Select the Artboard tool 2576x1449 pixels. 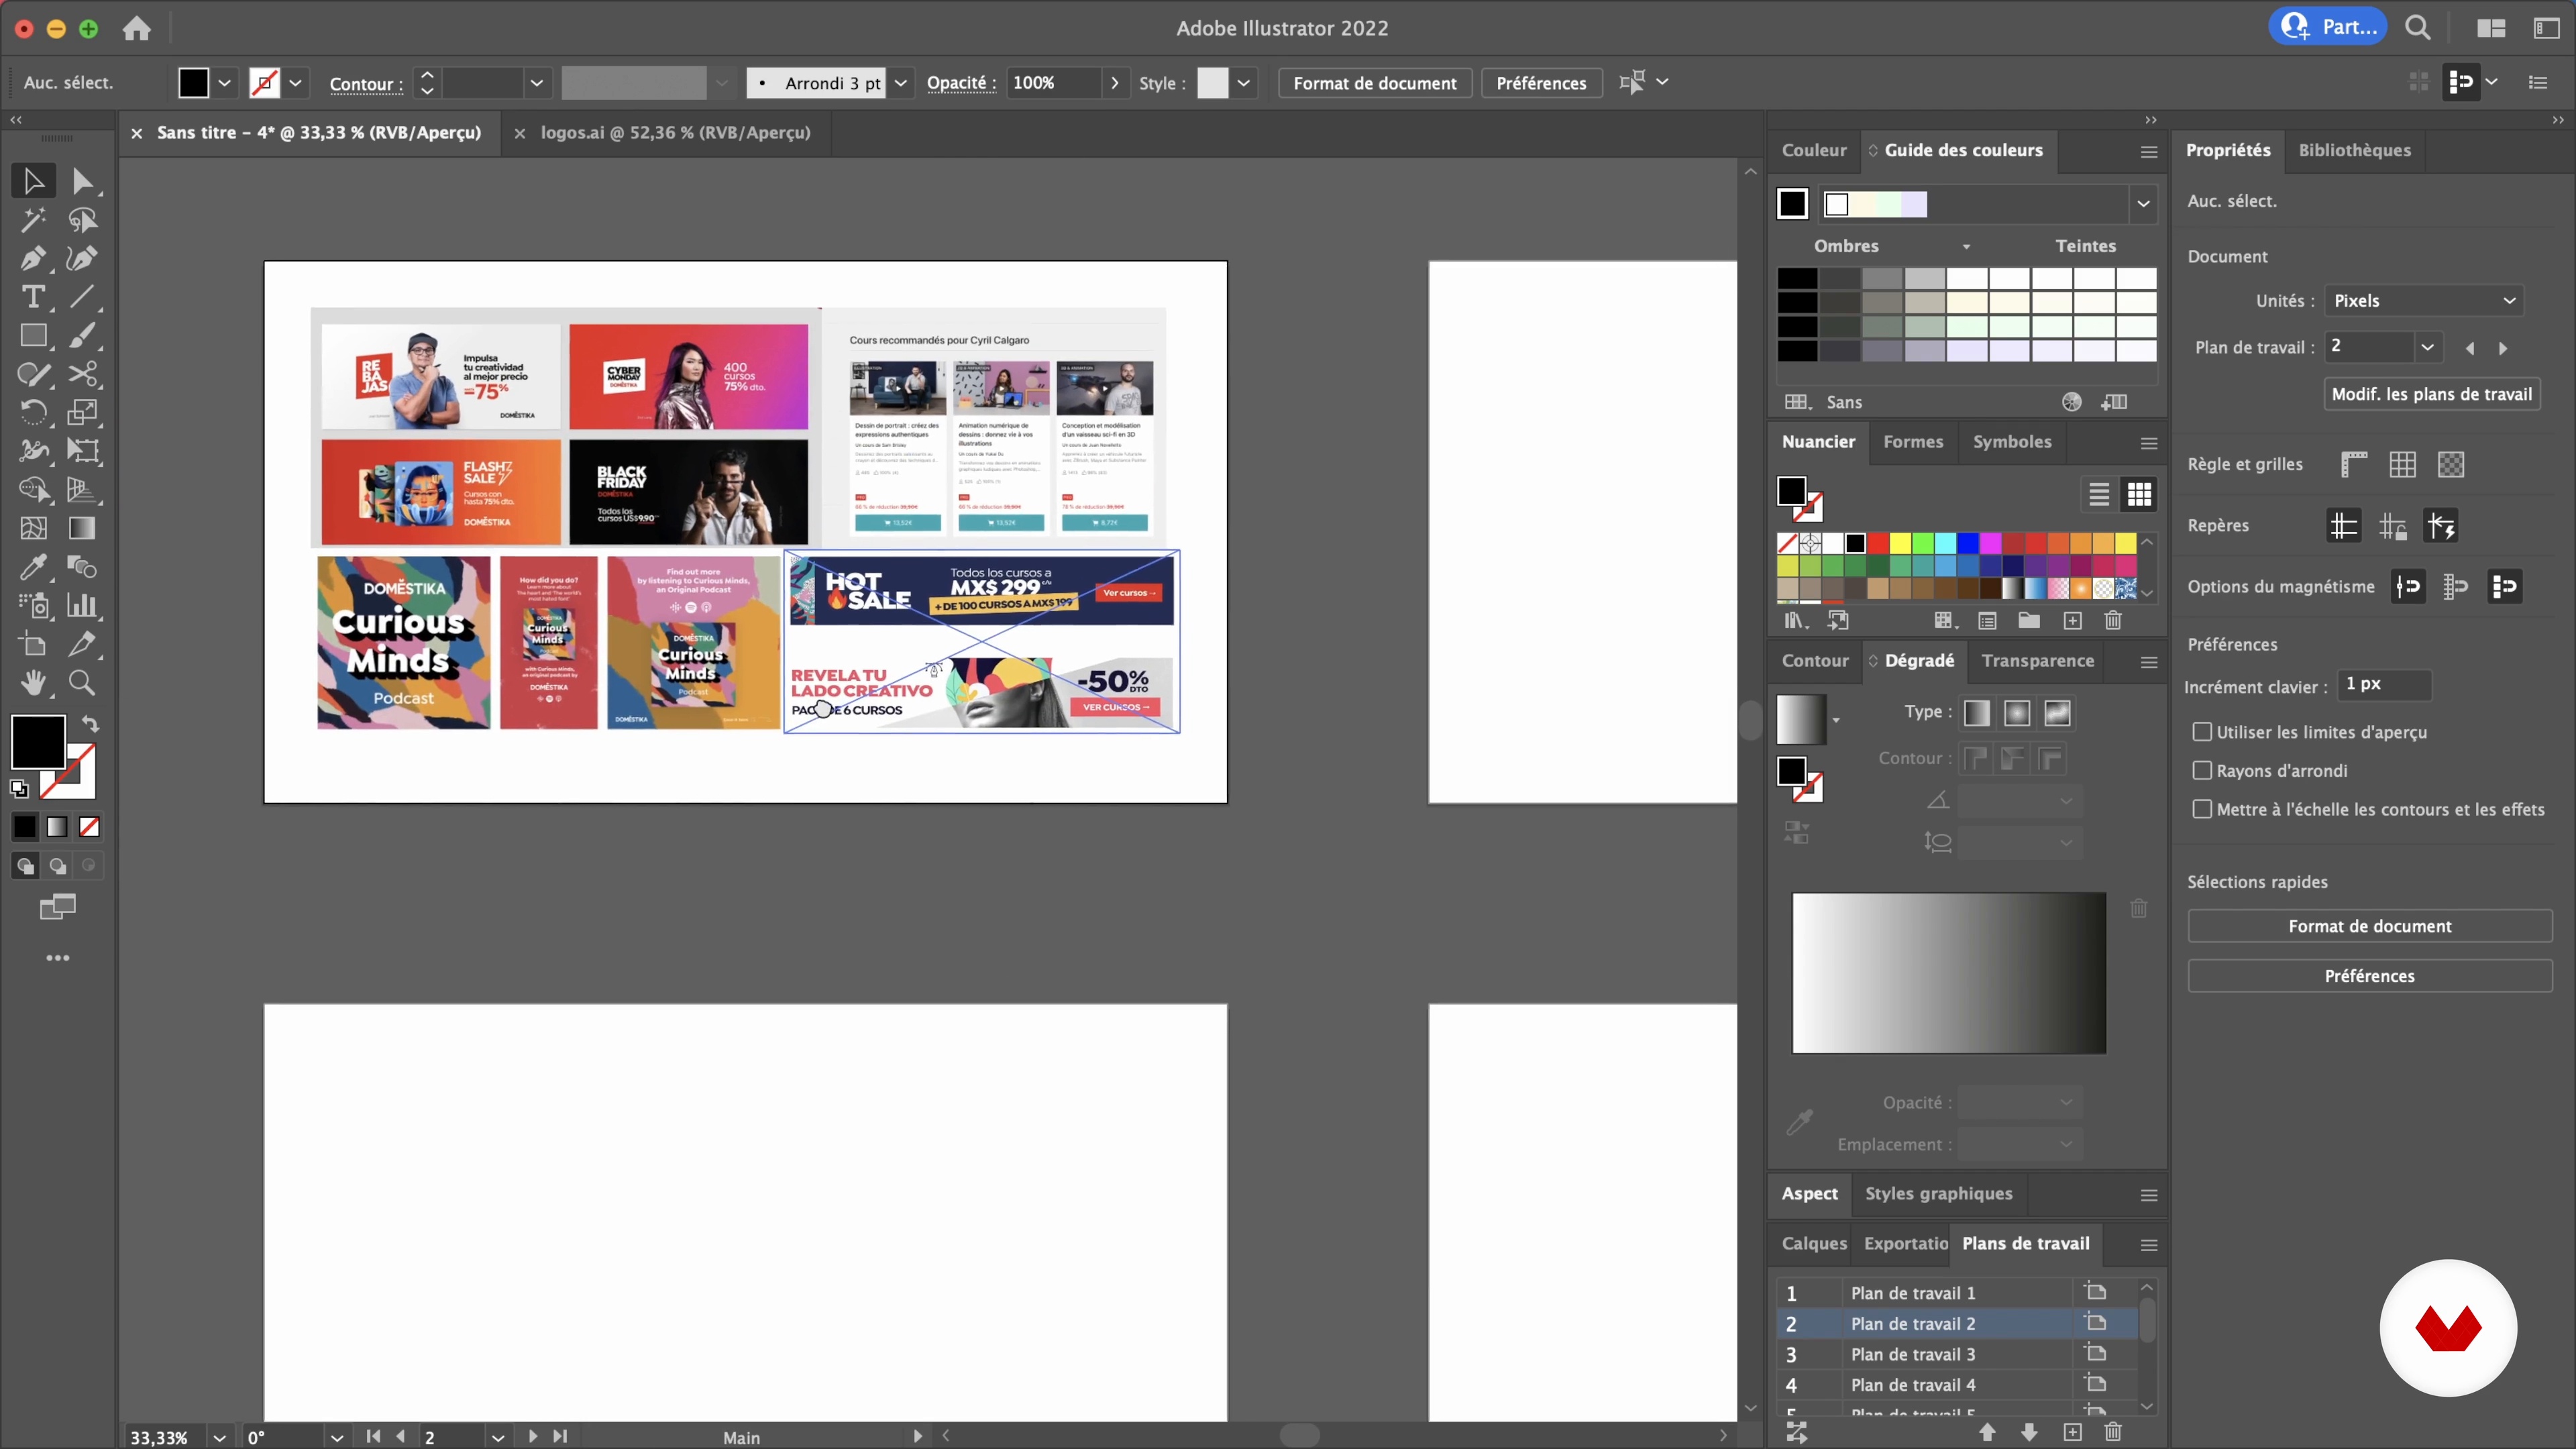[33, 644]
